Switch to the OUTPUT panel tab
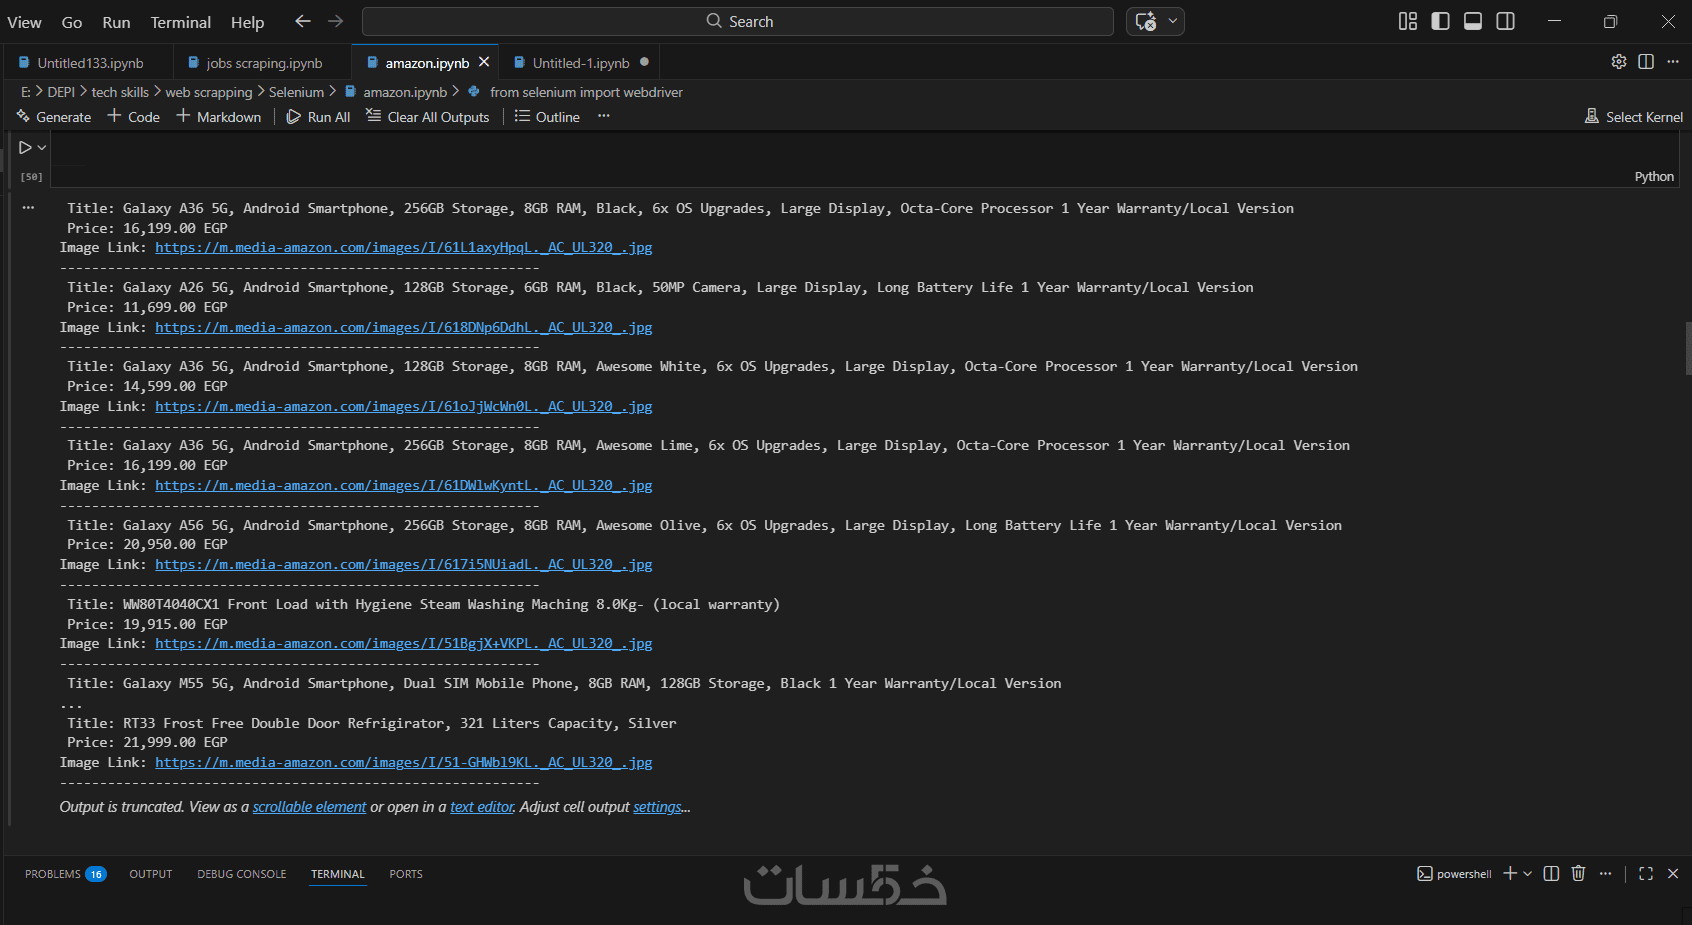Image resolution: width=1692 pixels, height=925 pixels. tap(151, 874)
